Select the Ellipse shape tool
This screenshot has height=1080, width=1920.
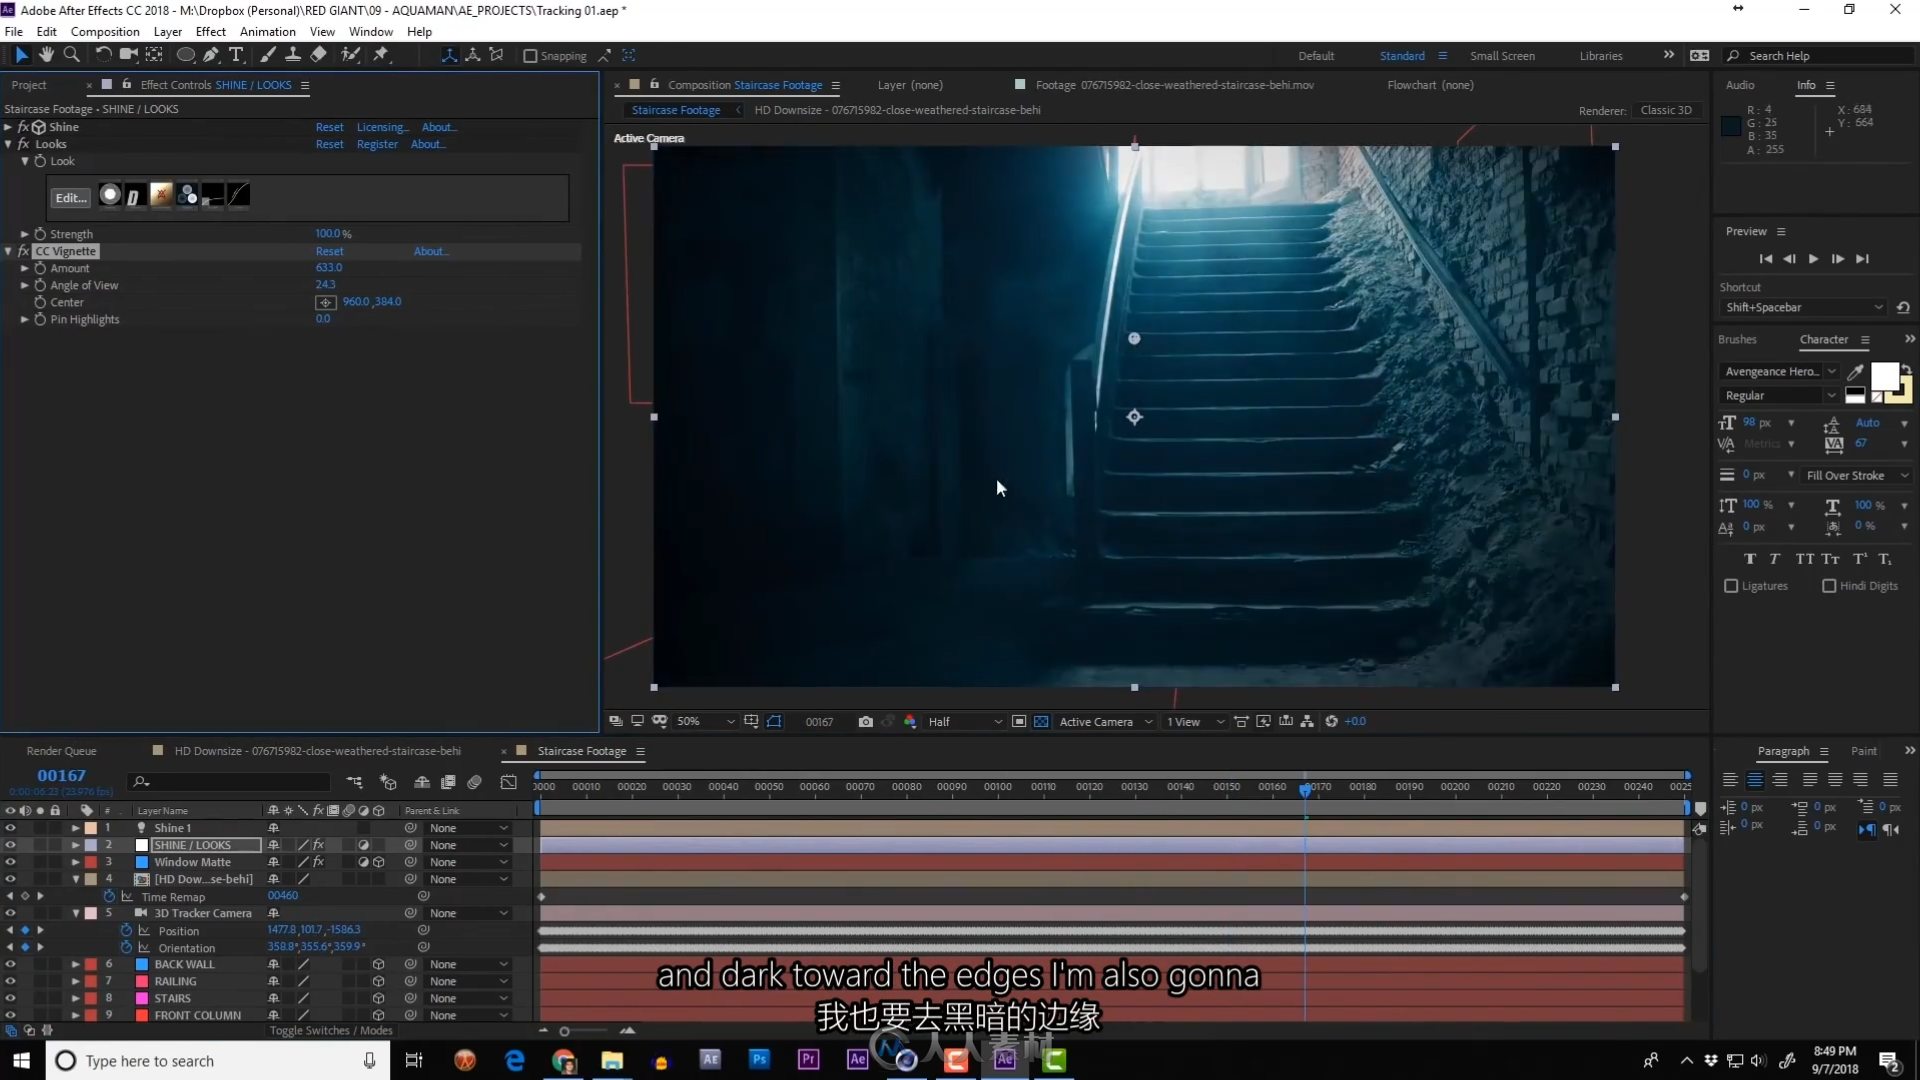click(x=186, y=55)
